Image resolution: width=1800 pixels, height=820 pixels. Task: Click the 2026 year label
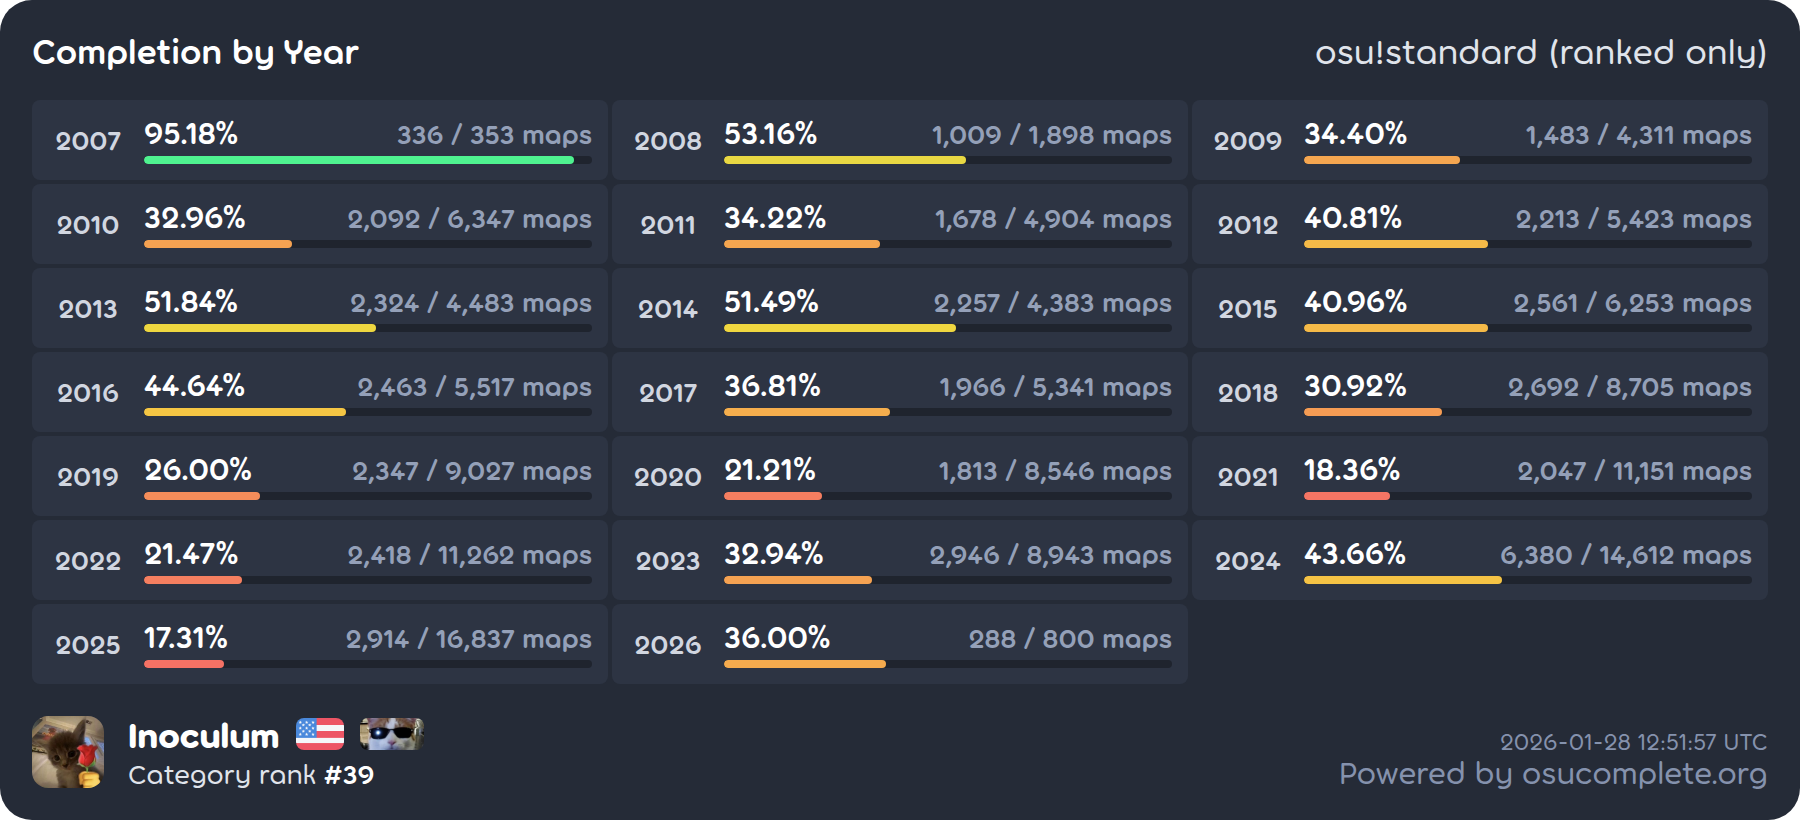(x=668, y=645)
